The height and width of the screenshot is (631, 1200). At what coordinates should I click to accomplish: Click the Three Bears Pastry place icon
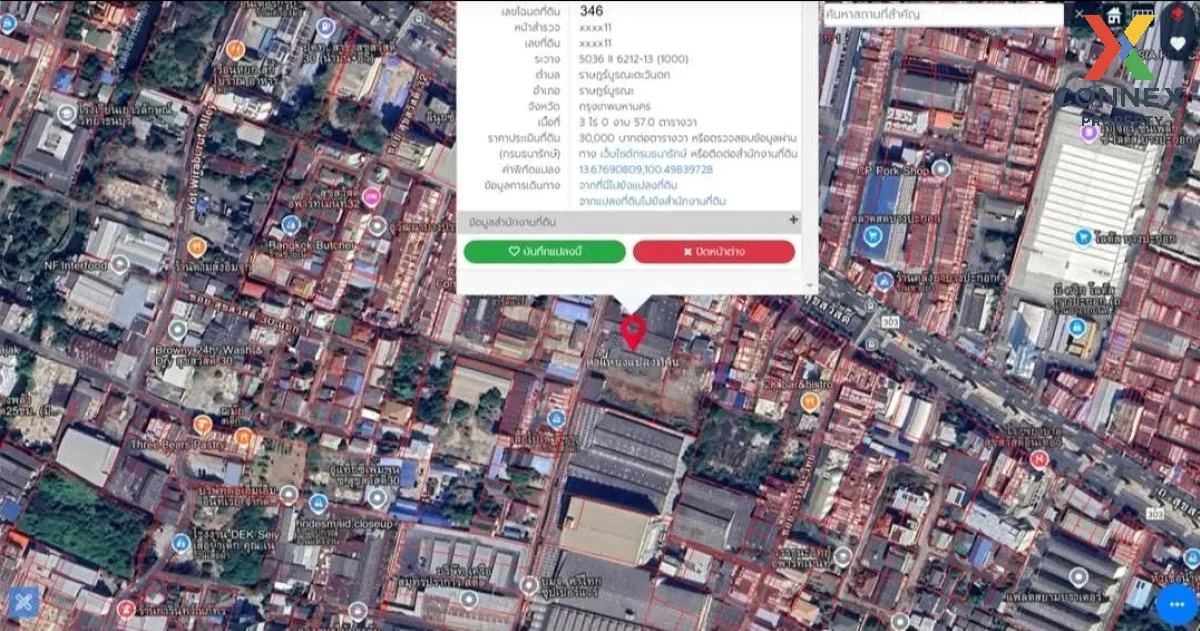pyautogui.click(x=203, y=424)
